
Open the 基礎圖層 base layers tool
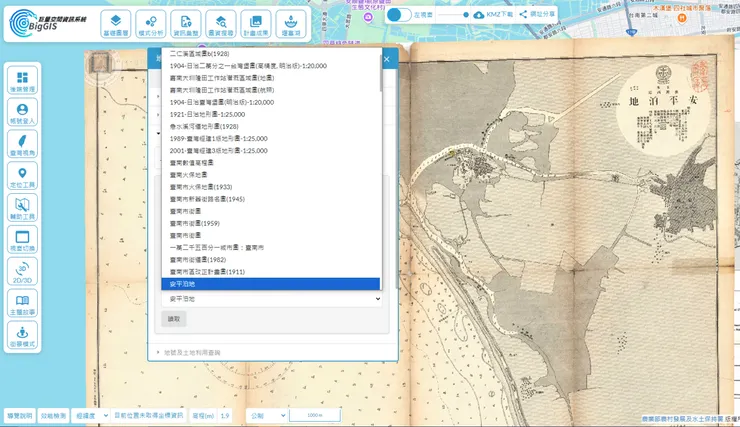click(x=116, y=24)
